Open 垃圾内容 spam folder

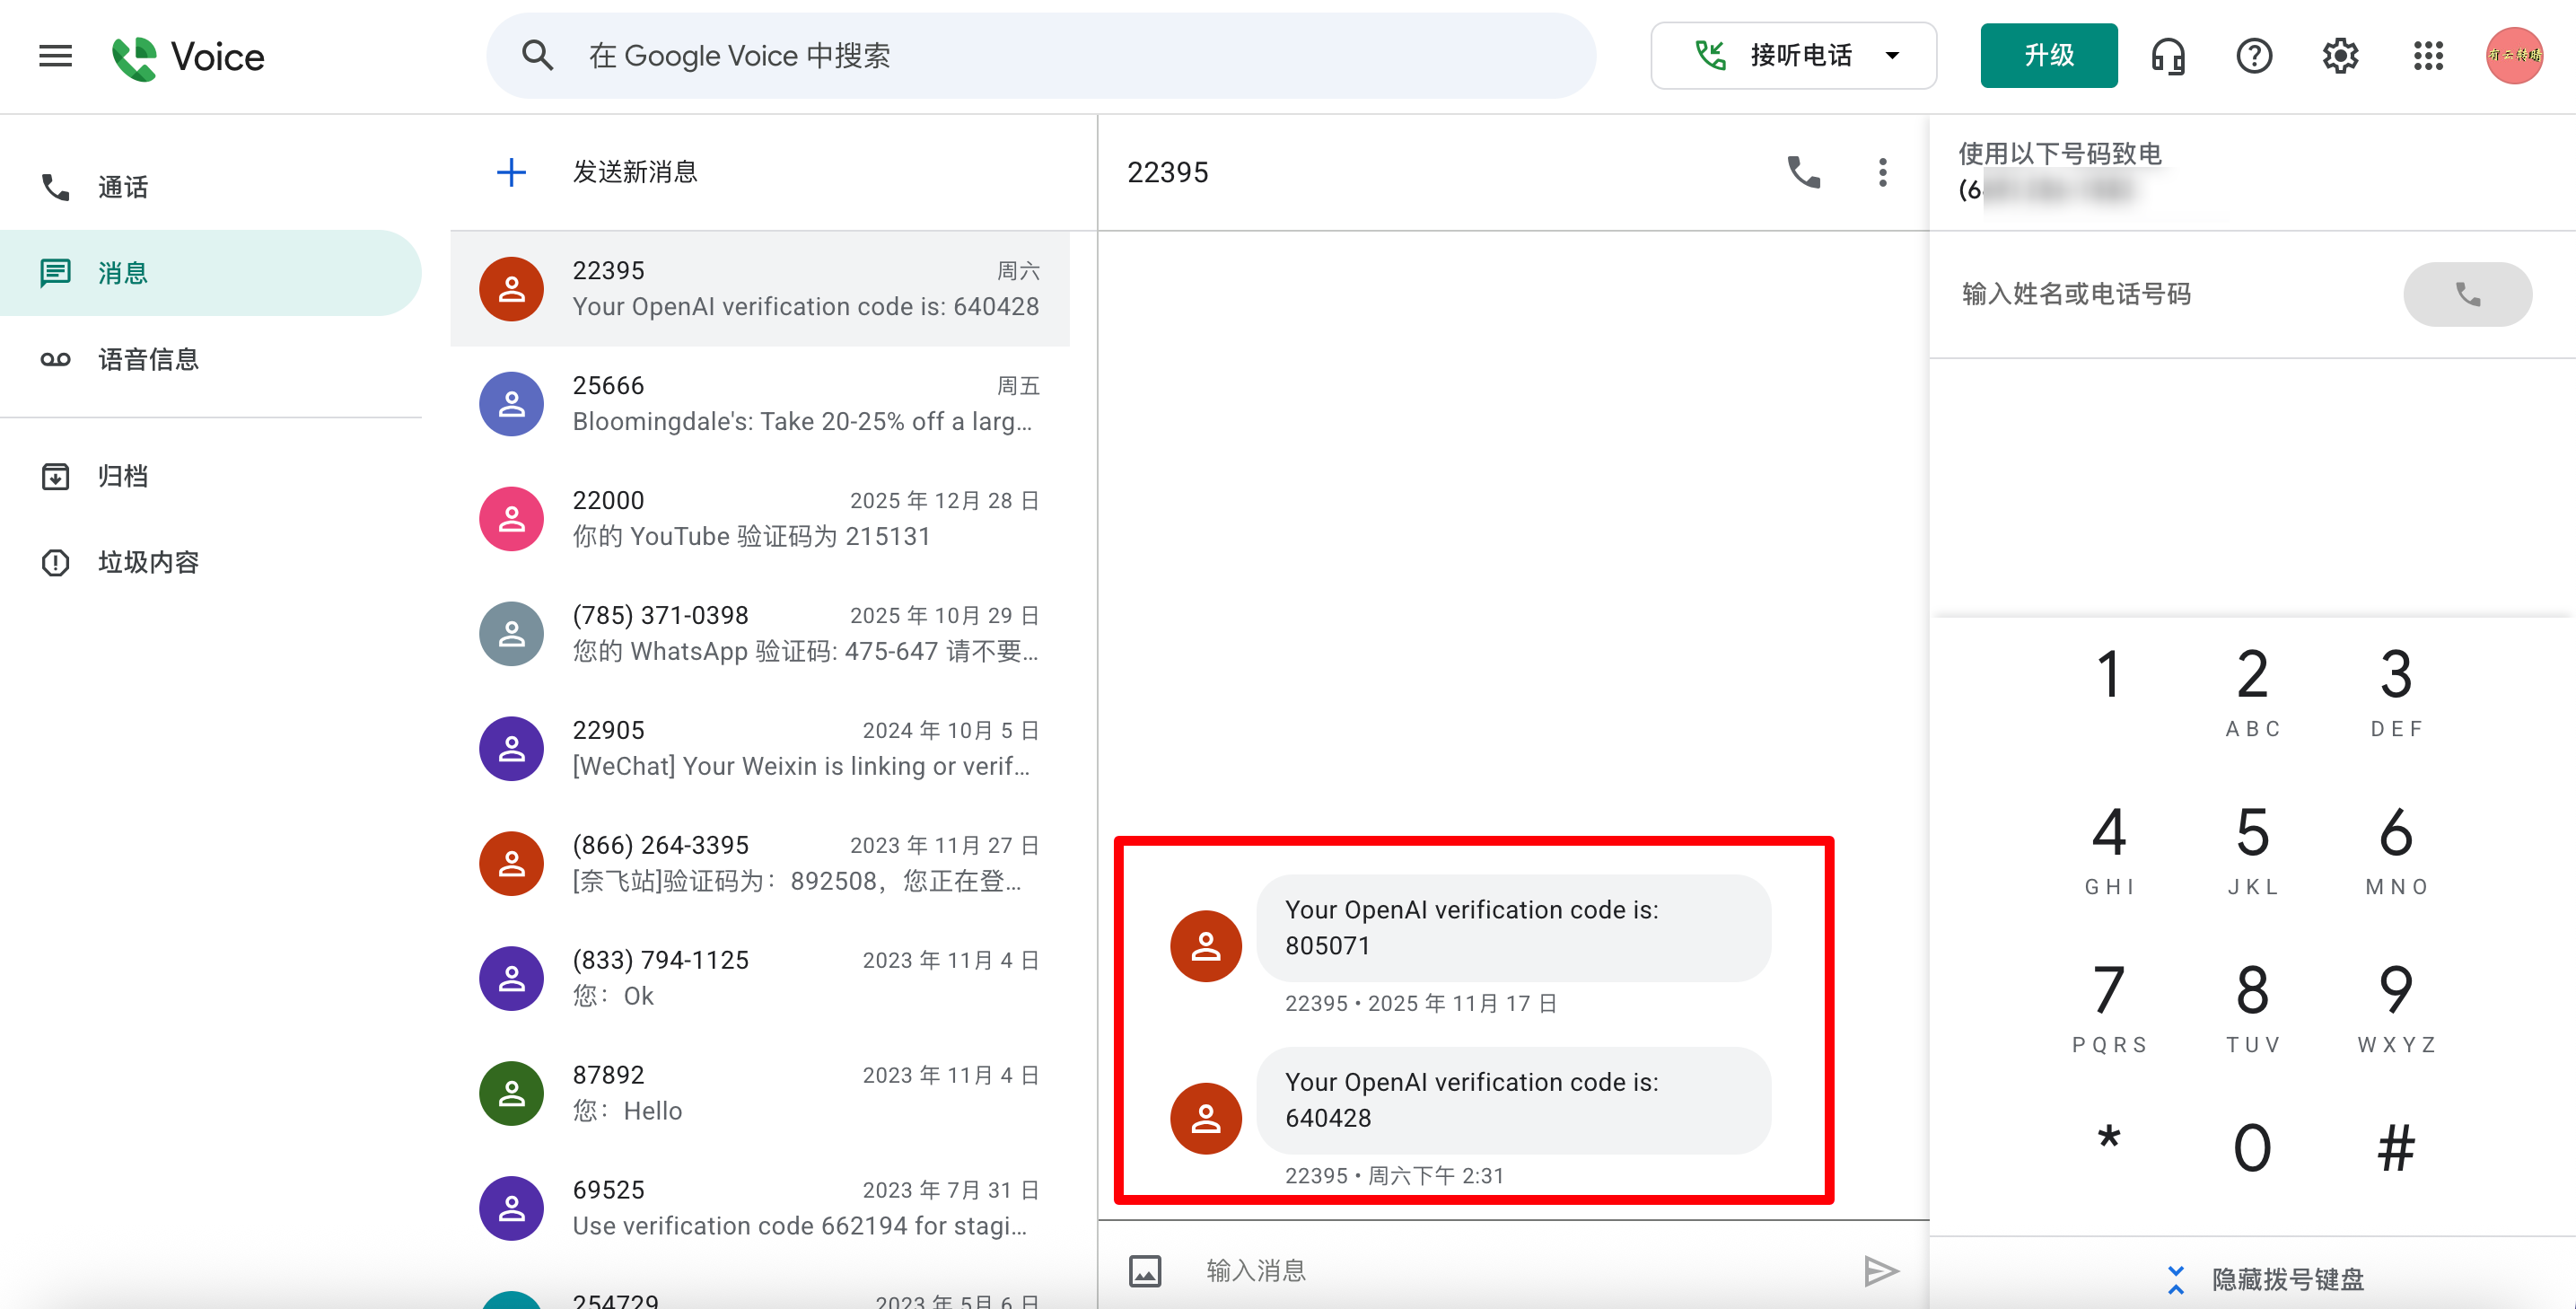click(147, 562)
